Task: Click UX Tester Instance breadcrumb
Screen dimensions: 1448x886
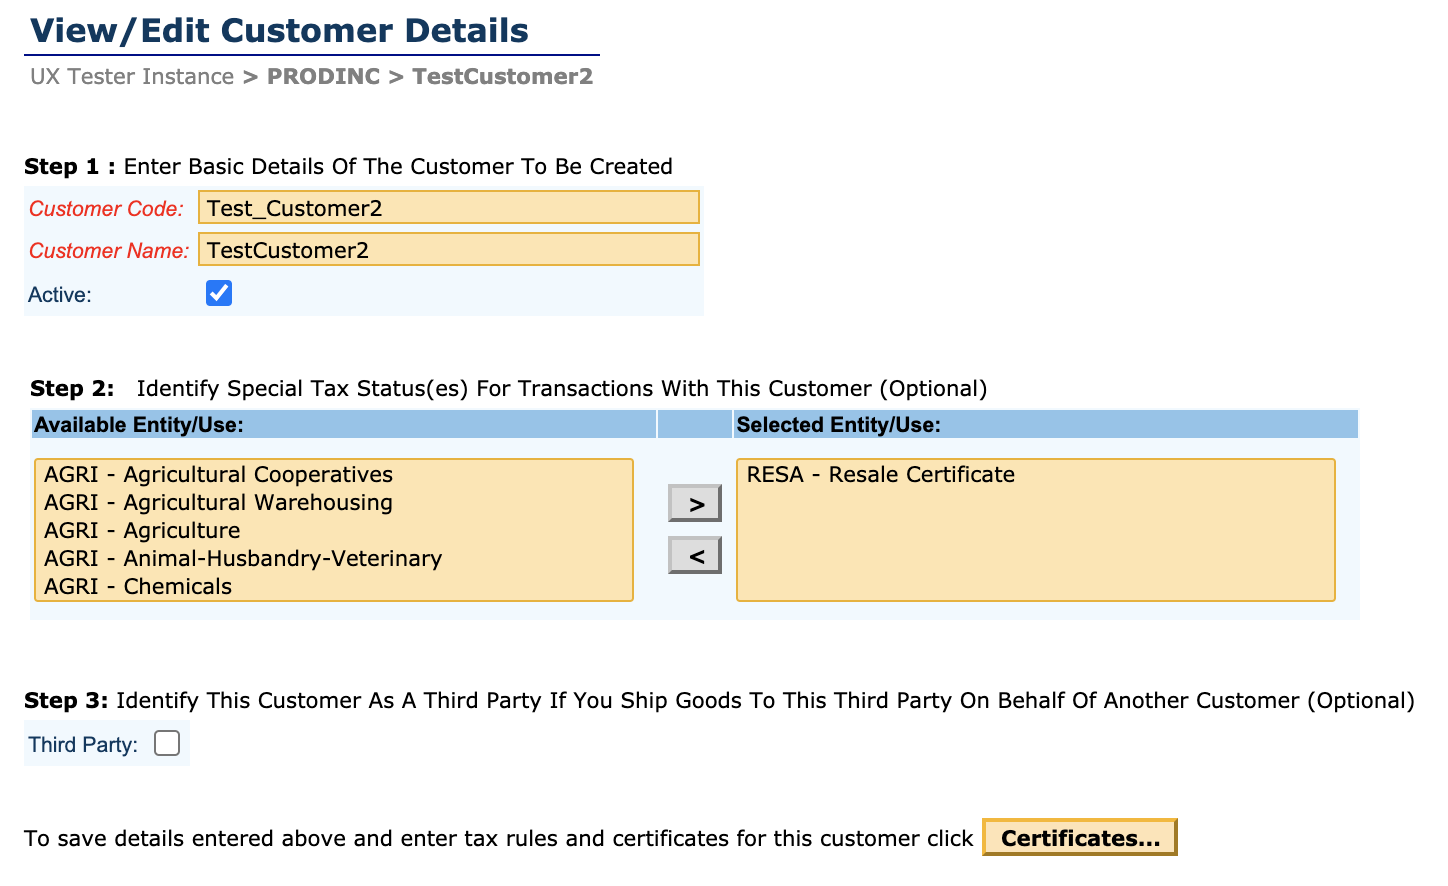Action: (x=132, y=77)
